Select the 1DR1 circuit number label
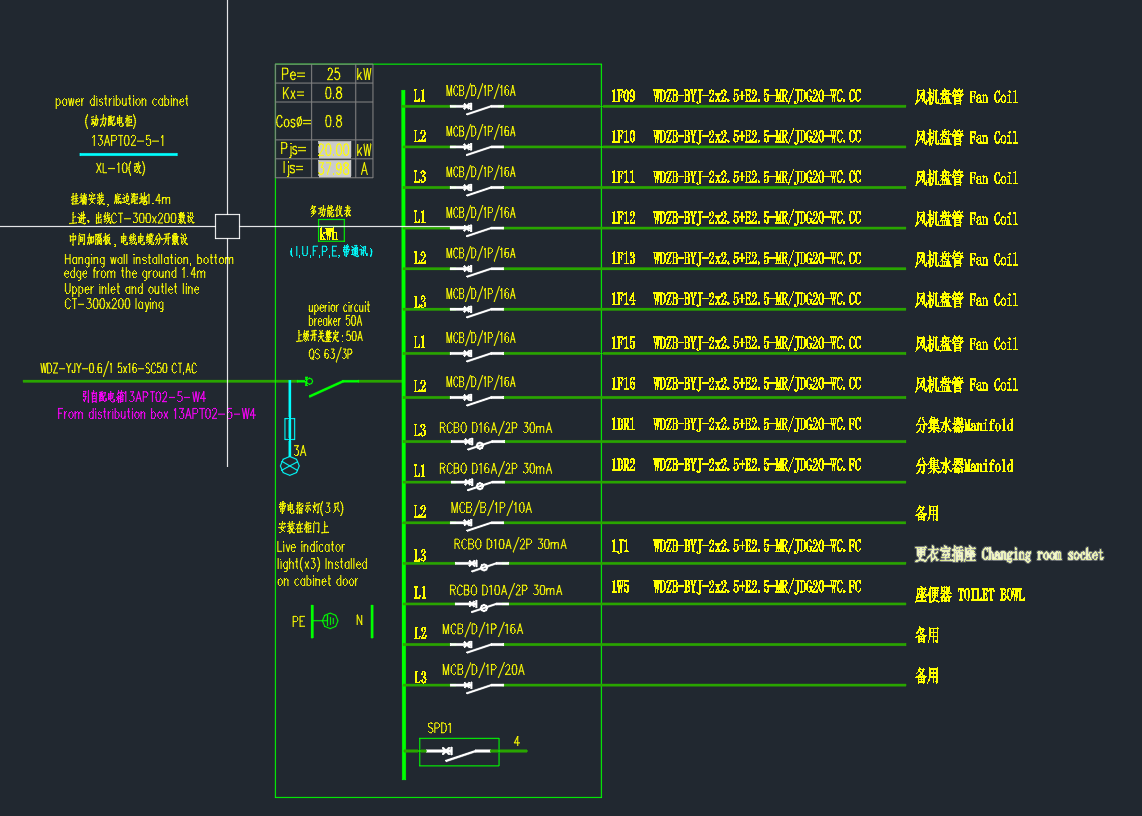This screenshot has width=1142, height=816. [x=623, y=425]
